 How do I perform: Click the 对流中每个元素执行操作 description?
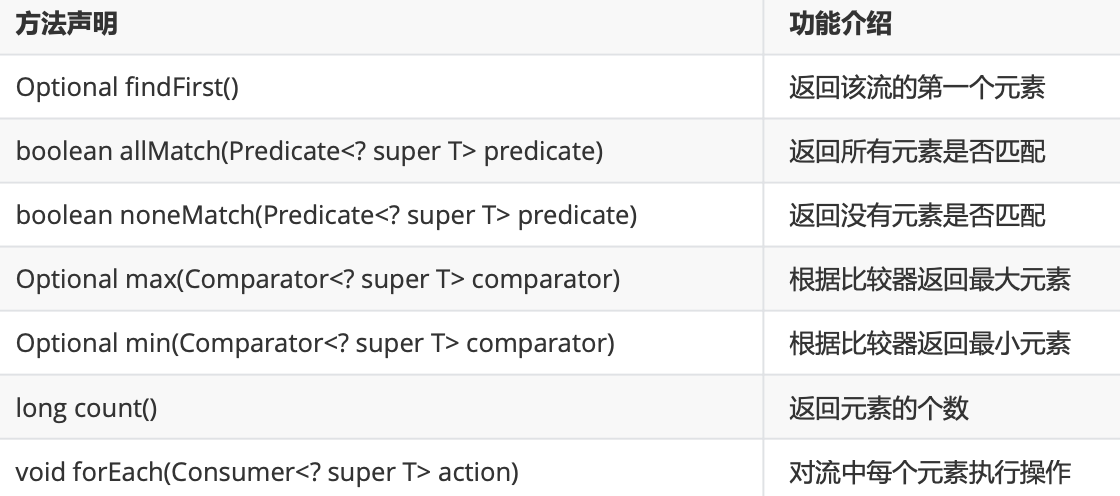coord(930,472)
